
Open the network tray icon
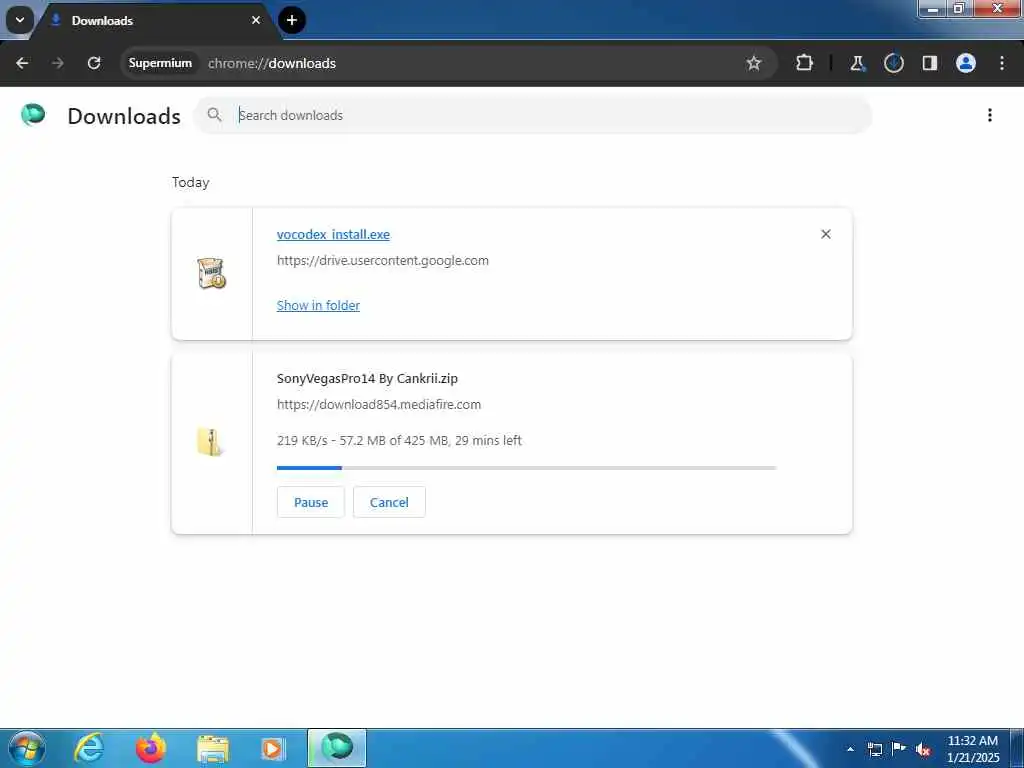point(875,749)
